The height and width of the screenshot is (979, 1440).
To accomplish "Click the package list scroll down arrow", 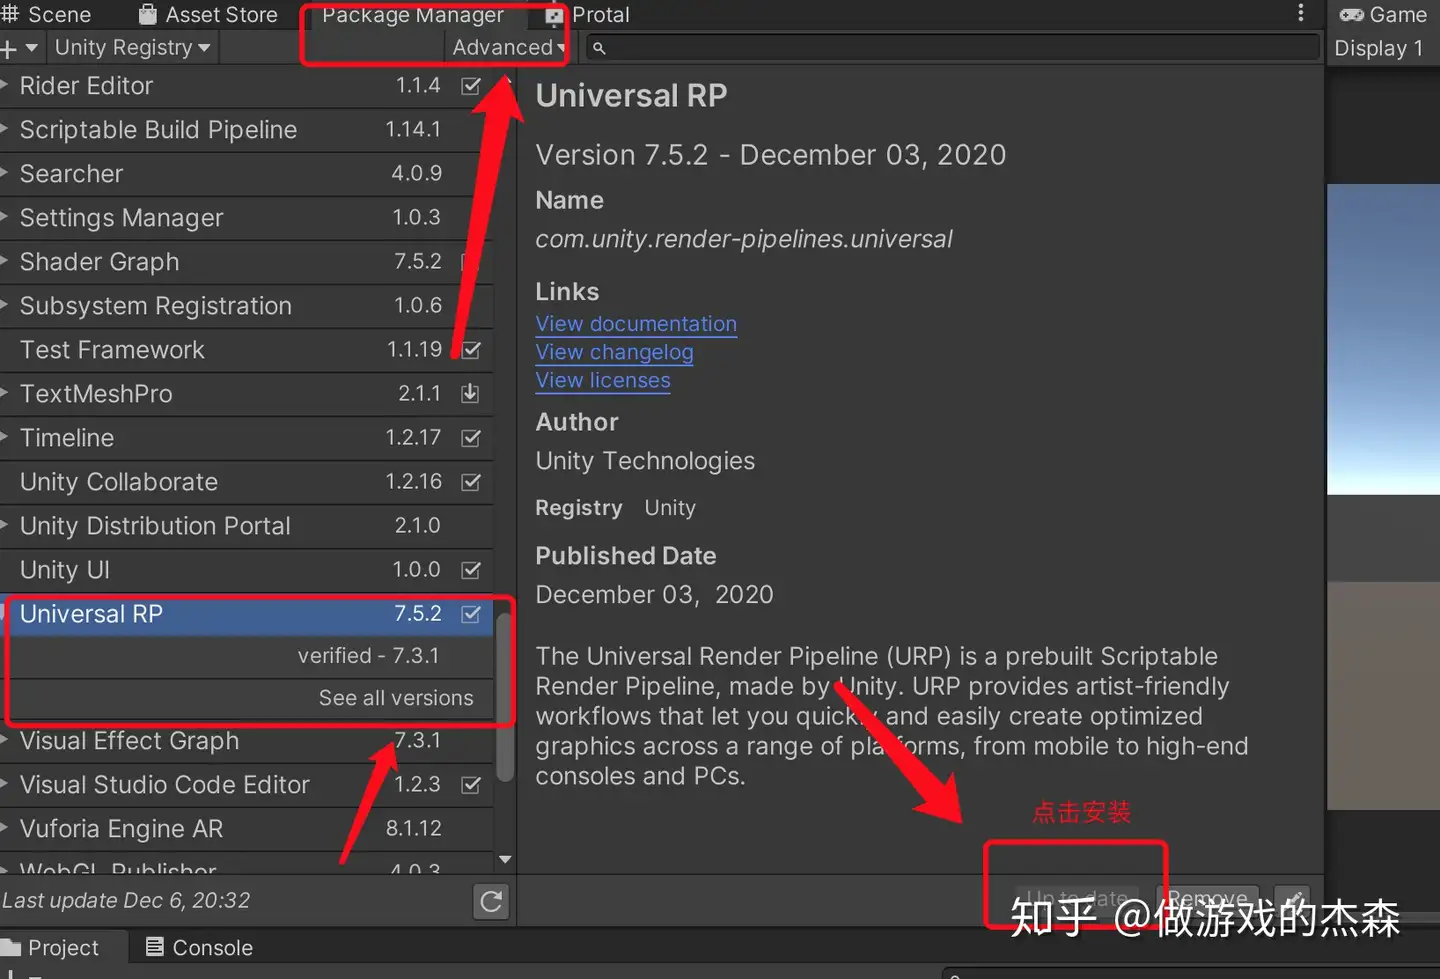I will tap(505, 859).
